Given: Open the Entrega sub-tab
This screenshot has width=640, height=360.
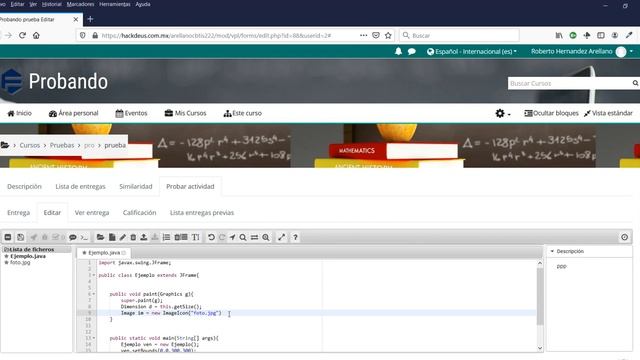Looking at the screenshot, I should pos(18,213).
